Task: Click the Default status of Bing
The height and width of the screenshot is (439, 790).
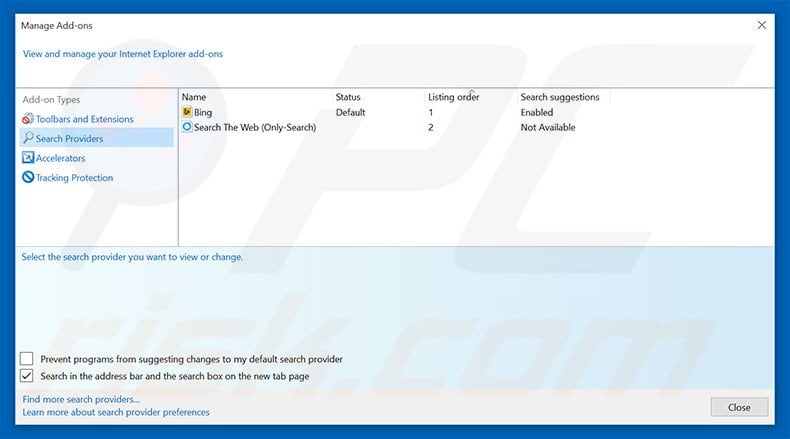Action: coord(351,112)
